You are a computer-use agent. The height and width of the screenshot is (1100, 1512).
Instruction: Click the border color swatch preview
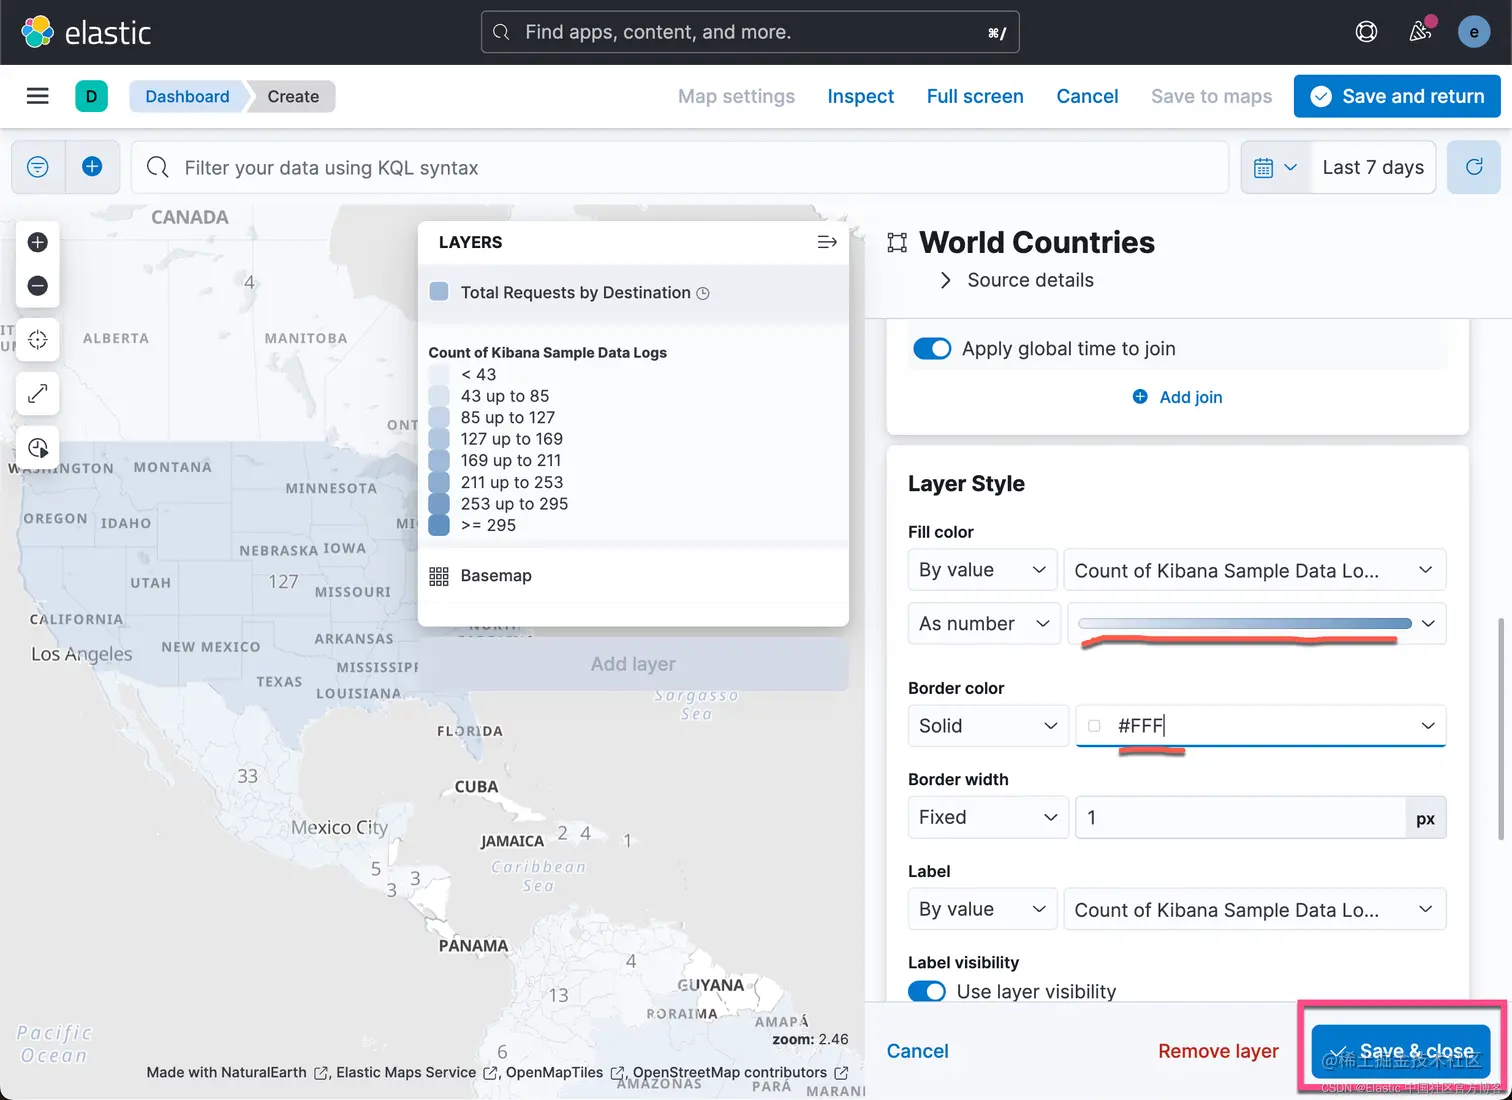(x=1094, y=726)
